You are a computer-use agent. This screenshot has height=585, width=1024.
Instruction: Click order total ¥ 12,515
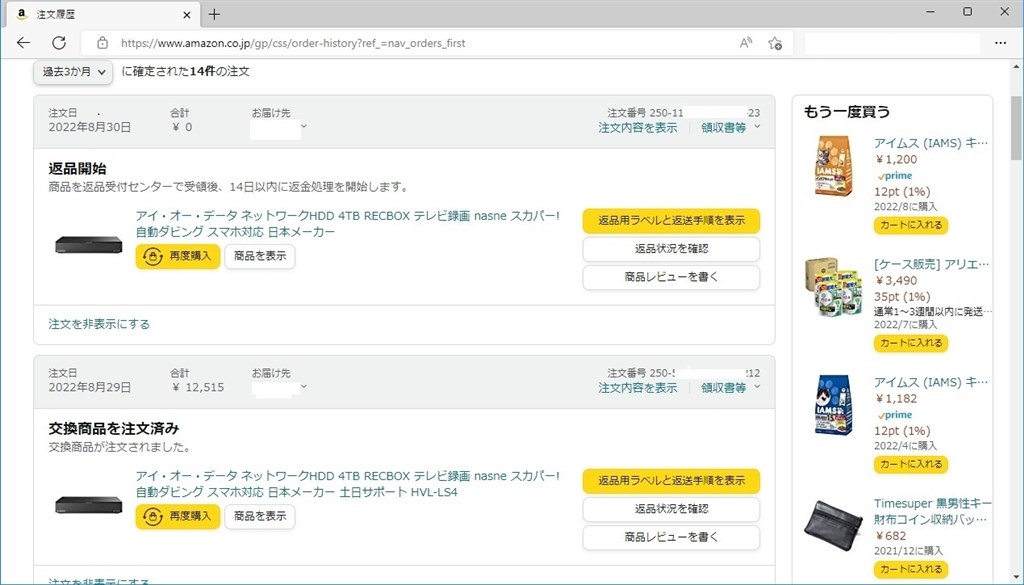[x=198, y=387]
